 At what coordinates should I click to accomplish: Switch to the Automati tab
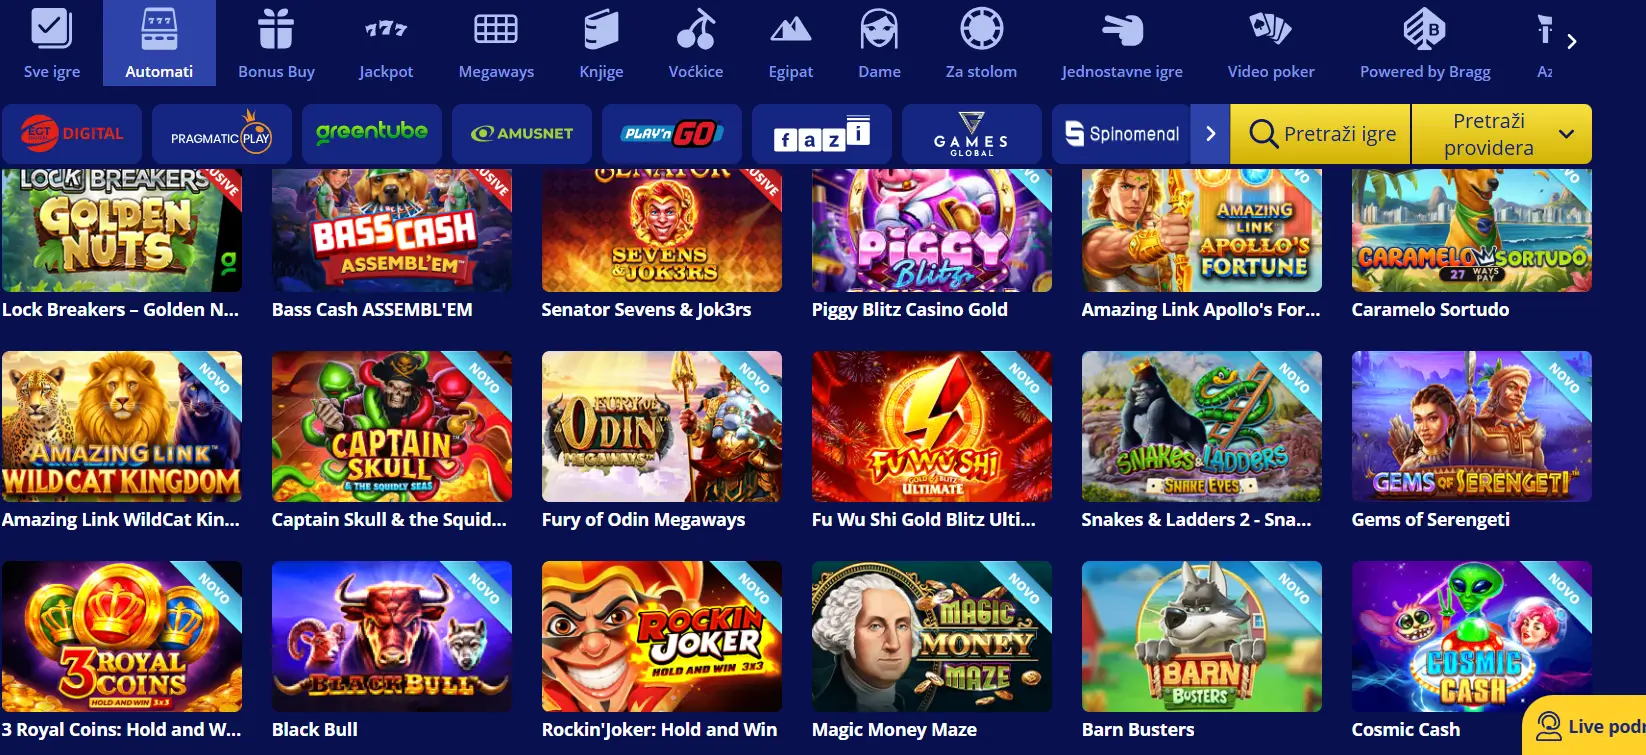[x=159, y=43]
